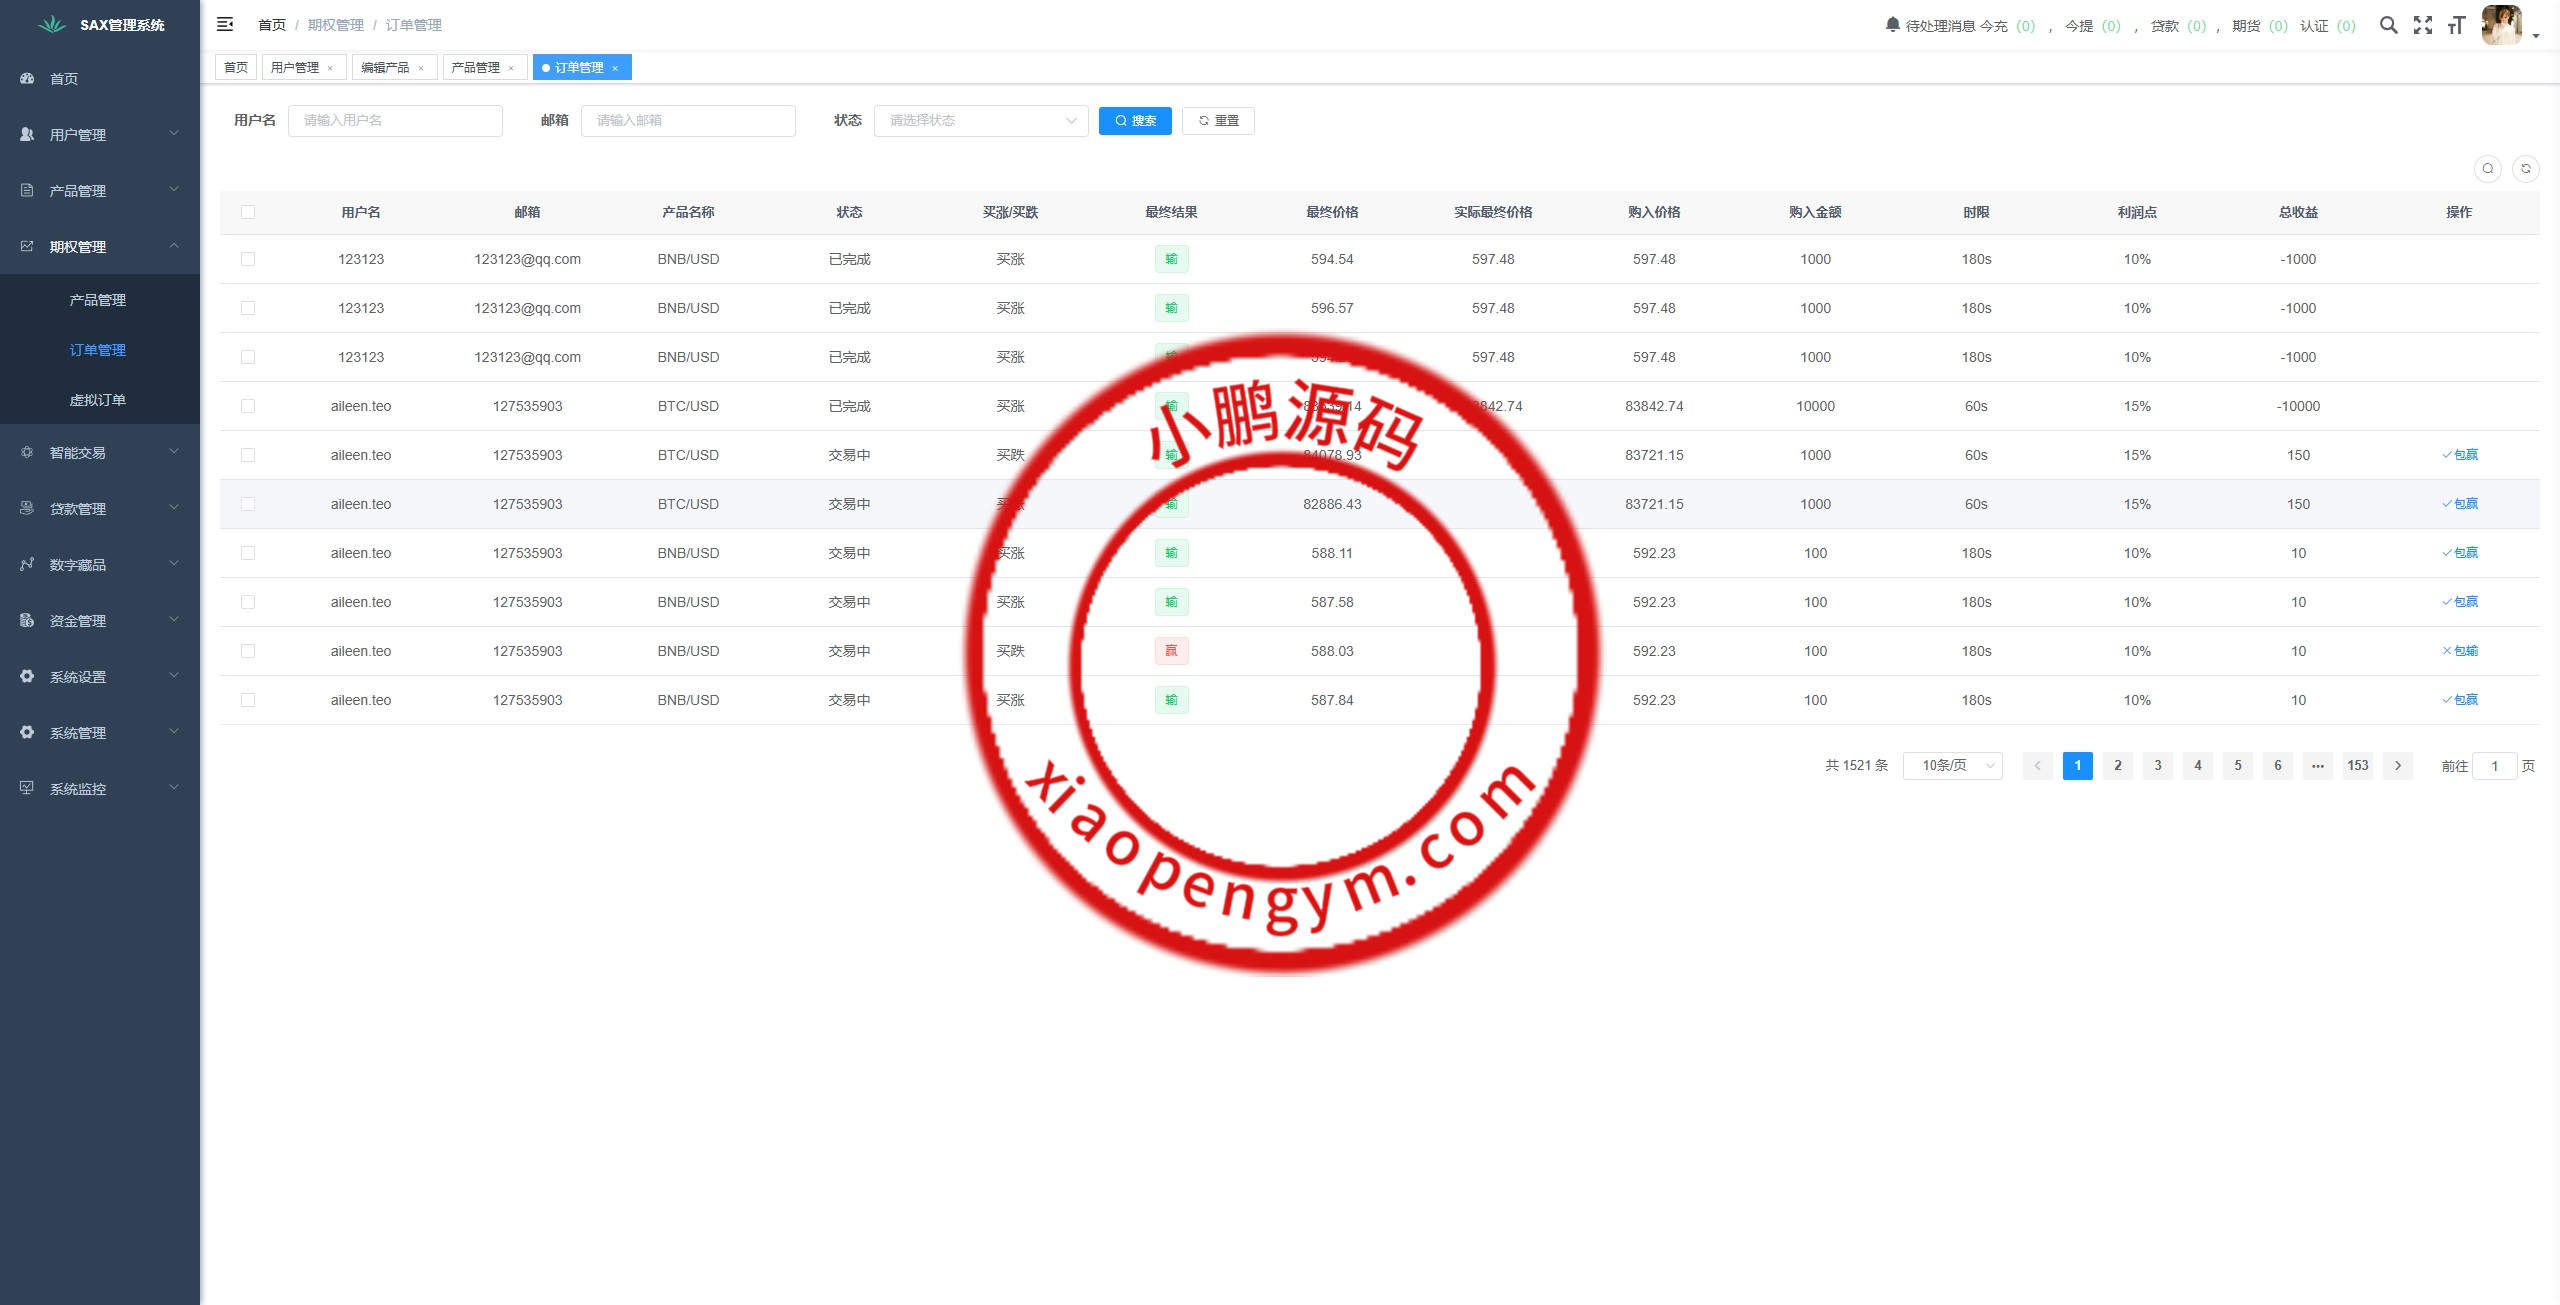
Task: Toggle fullscreen mode icon
Action: (2422, 25)
